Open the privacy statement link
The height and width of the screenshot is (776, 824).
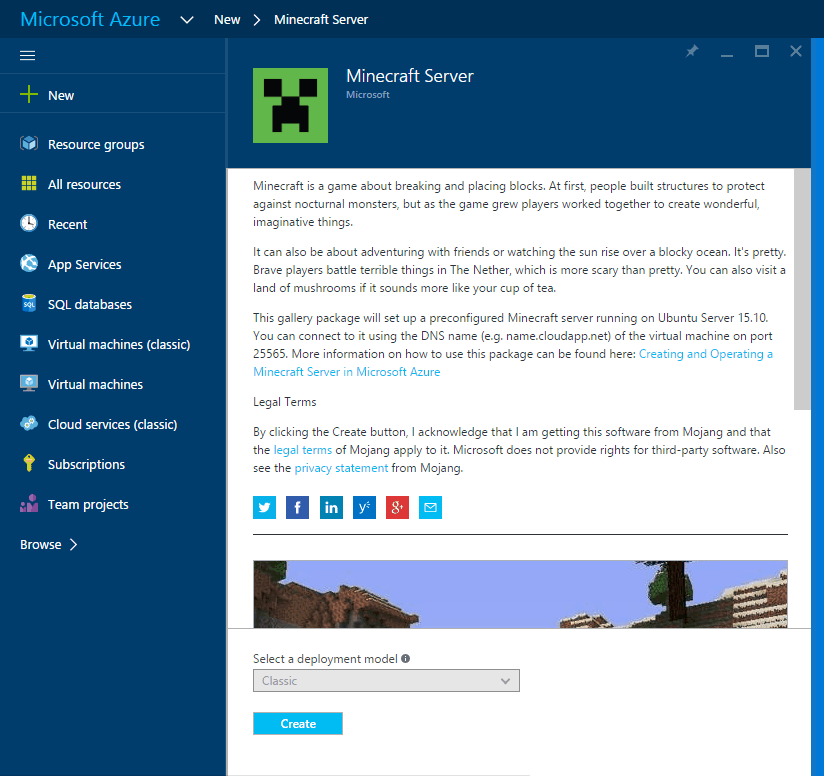tap(341, 468)
